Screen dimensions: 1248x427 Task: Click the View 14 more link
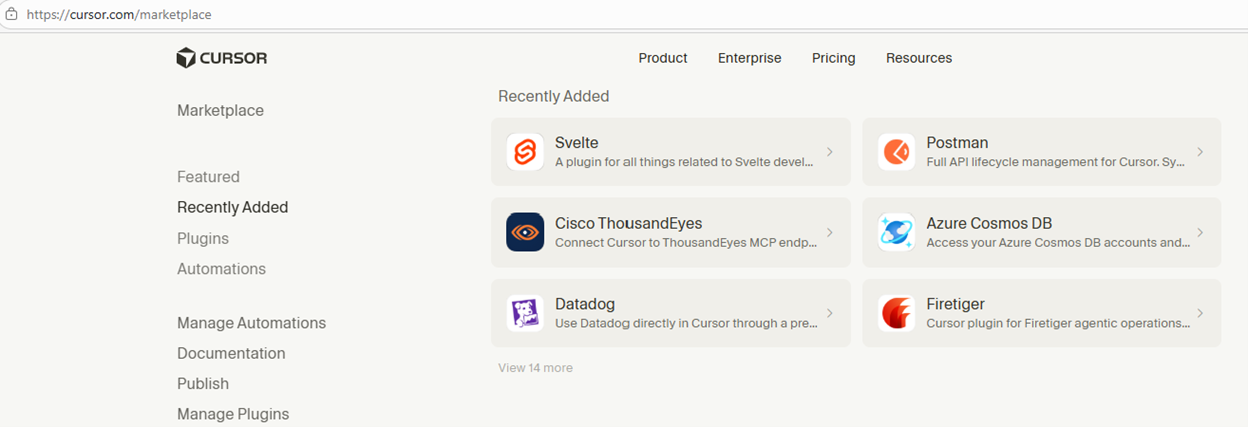pos(535,368)
